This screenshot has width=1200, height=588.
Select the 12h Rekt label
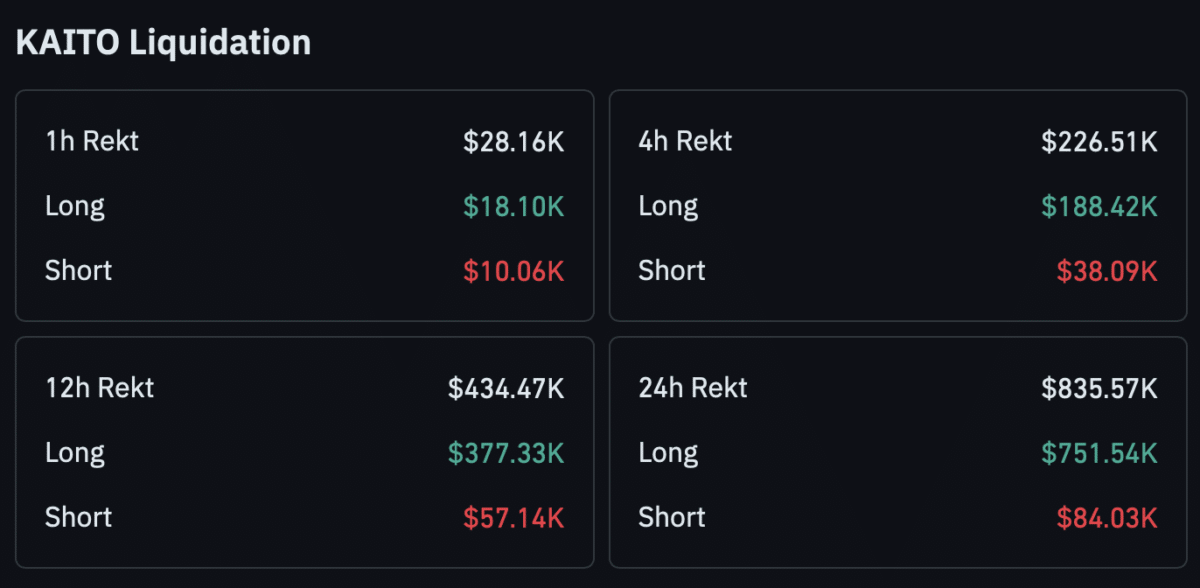click(100, 387)
